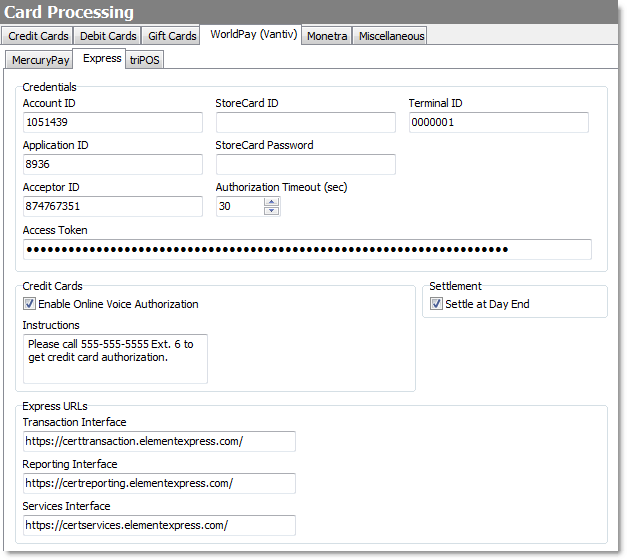Click the Services Interface URL field
Screen dimensions: 627x560
[x=159, y=525]
